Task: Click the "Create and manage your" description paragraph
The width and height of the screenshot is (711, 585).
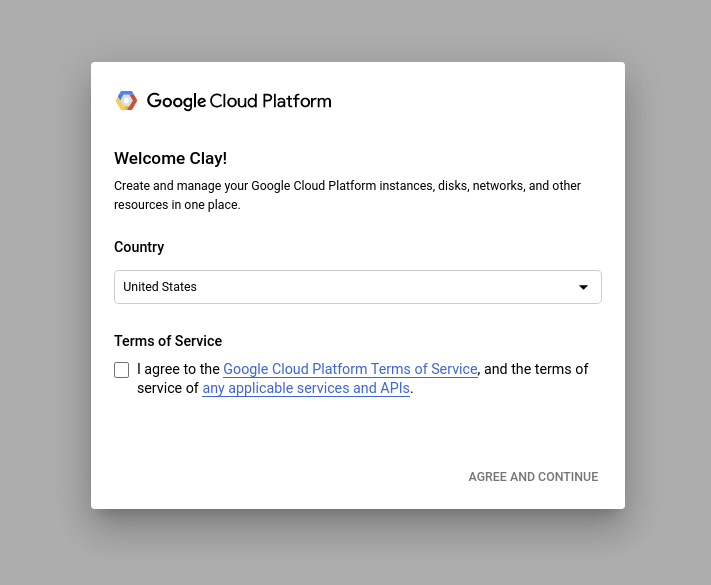Action: pos(347,195)
